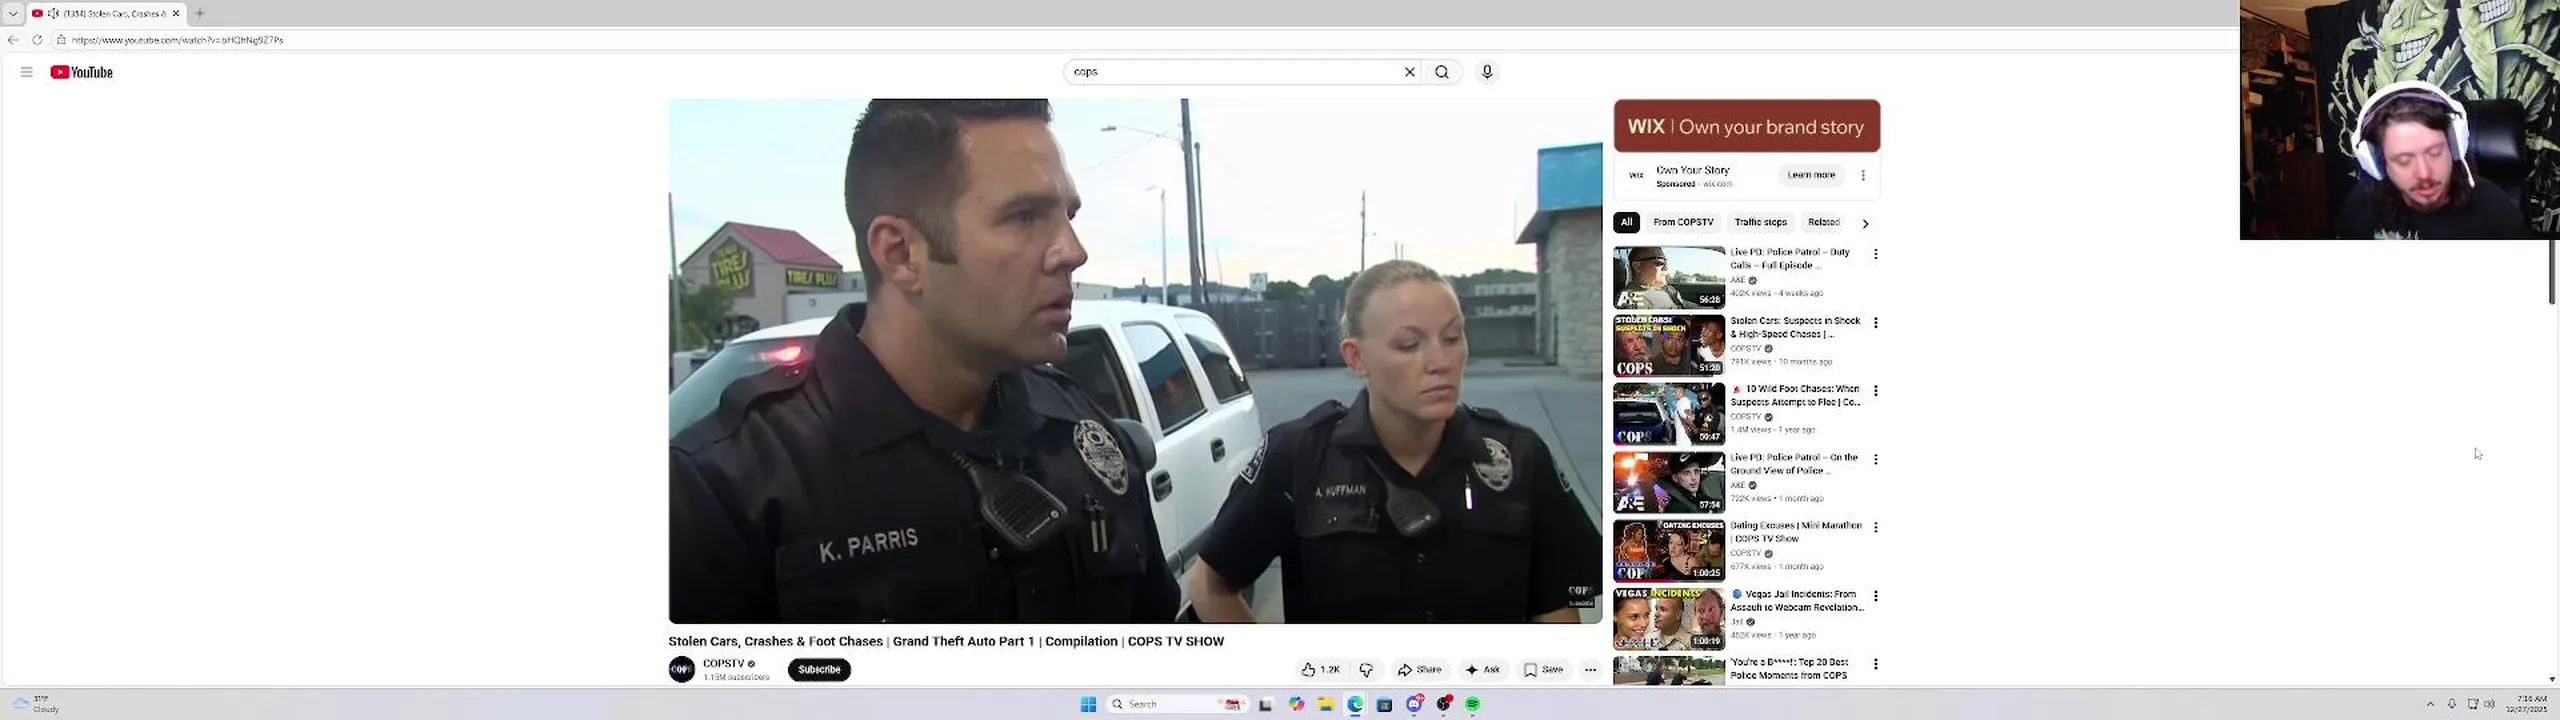Open options for Stolen Cars Suspects in Shock
2560x720 pixels.
click(x=1876, y=323)
